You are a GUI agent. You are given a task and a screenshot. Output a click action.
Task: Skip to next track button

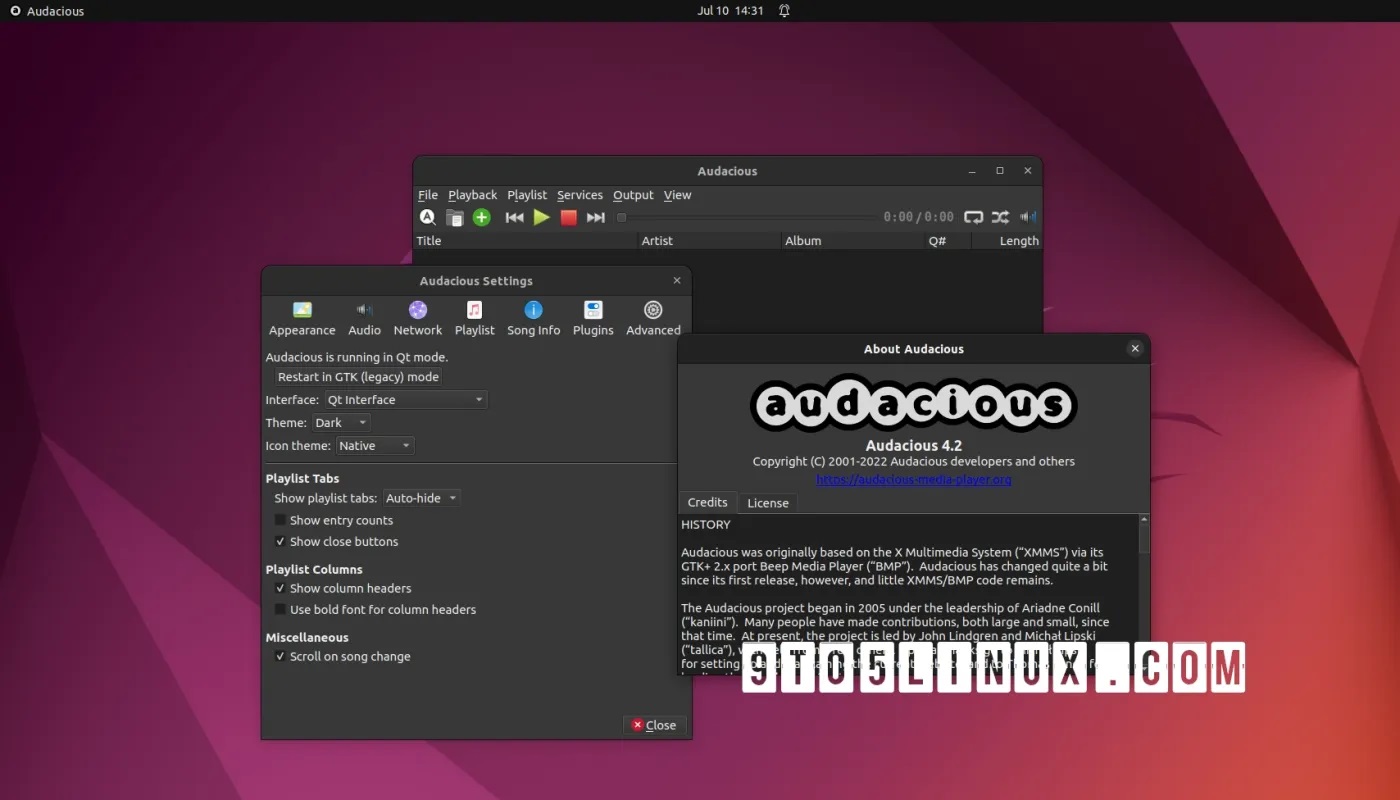(x=596, y=217)
